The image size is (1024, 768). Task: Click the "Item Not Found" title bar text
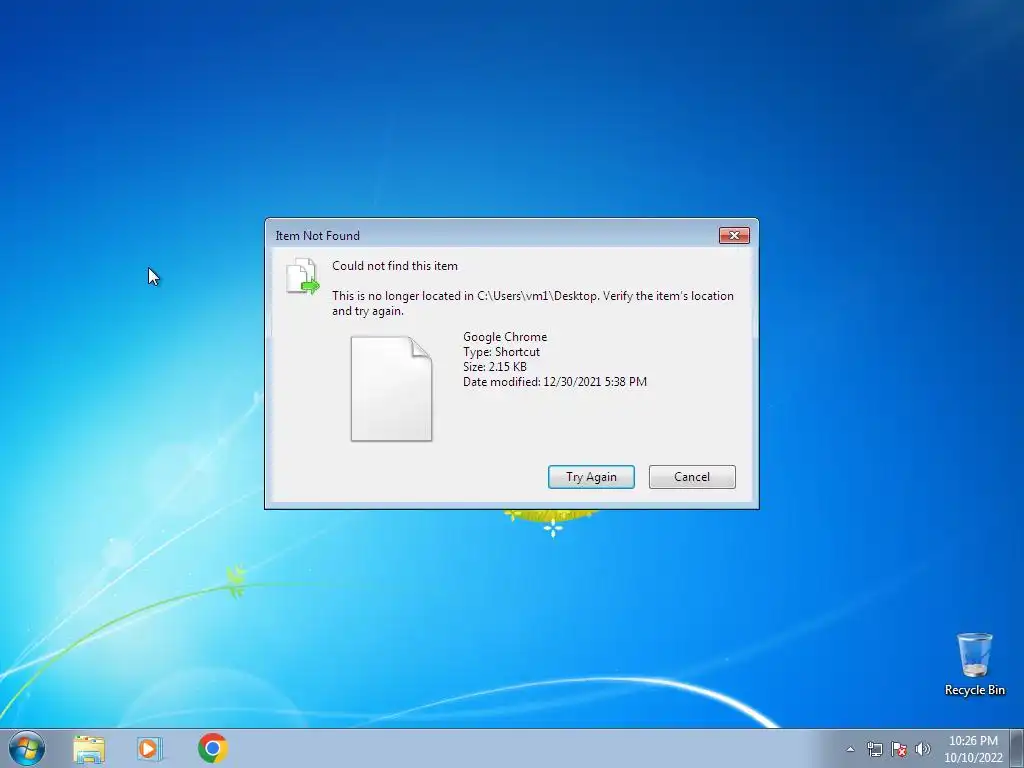pyautogui.click(x=317, y=236)
